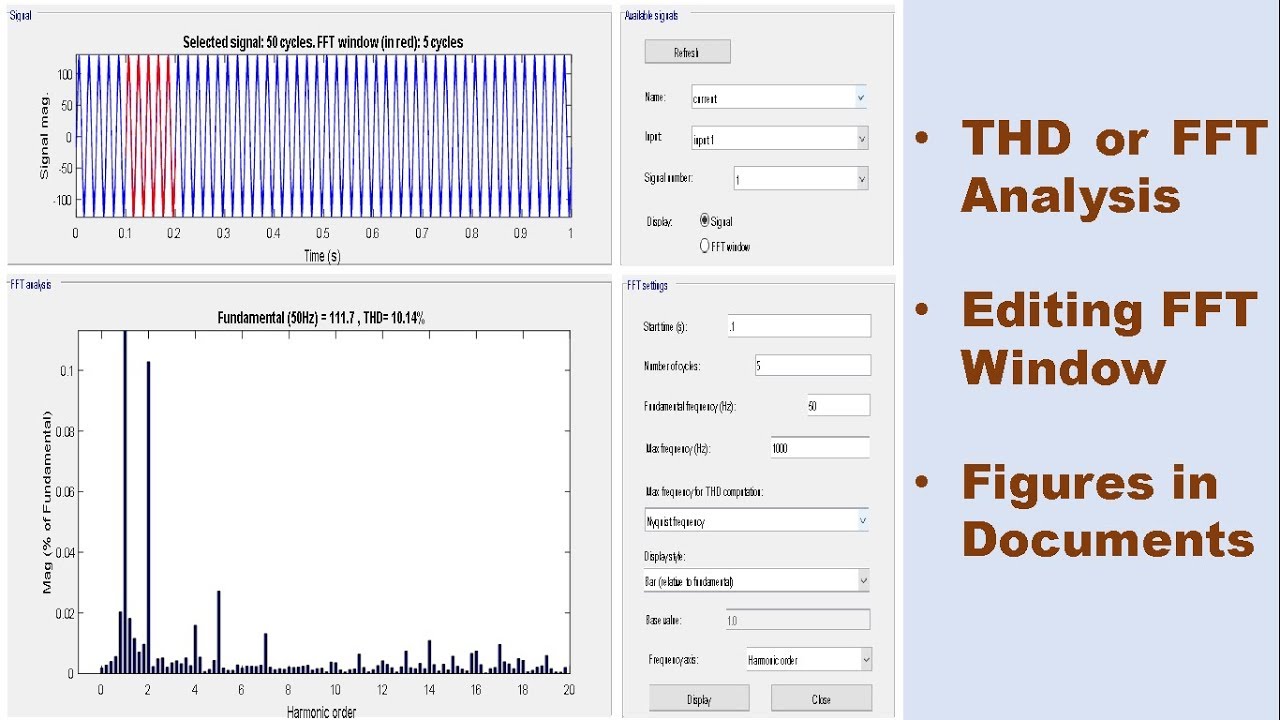Open the Display style dropdown

coord(757,581)
